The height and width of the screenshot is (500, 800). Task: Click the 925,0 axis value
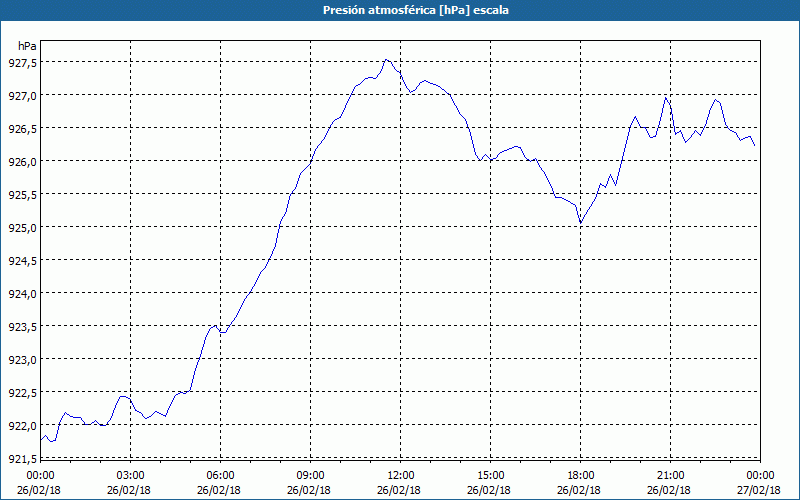coord(22,227)
